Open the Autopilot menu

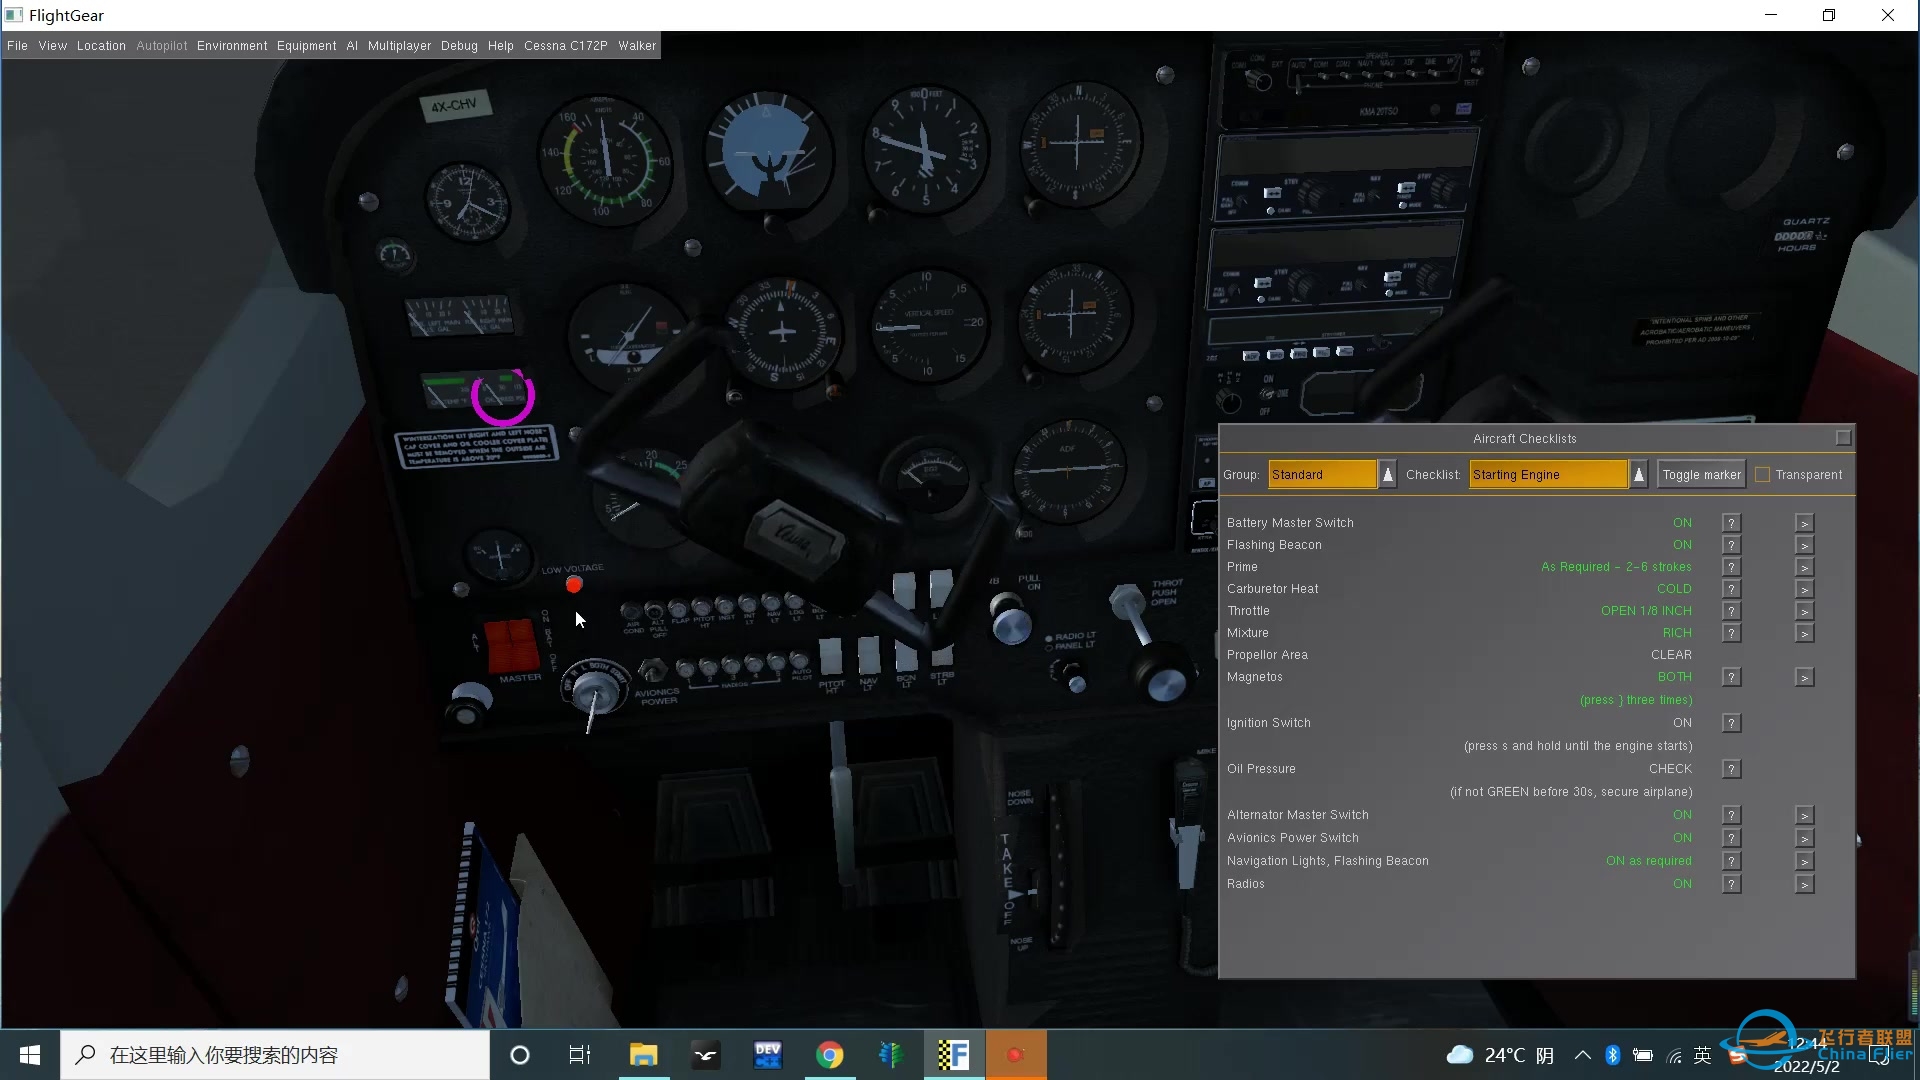click(x=161, y=45)
